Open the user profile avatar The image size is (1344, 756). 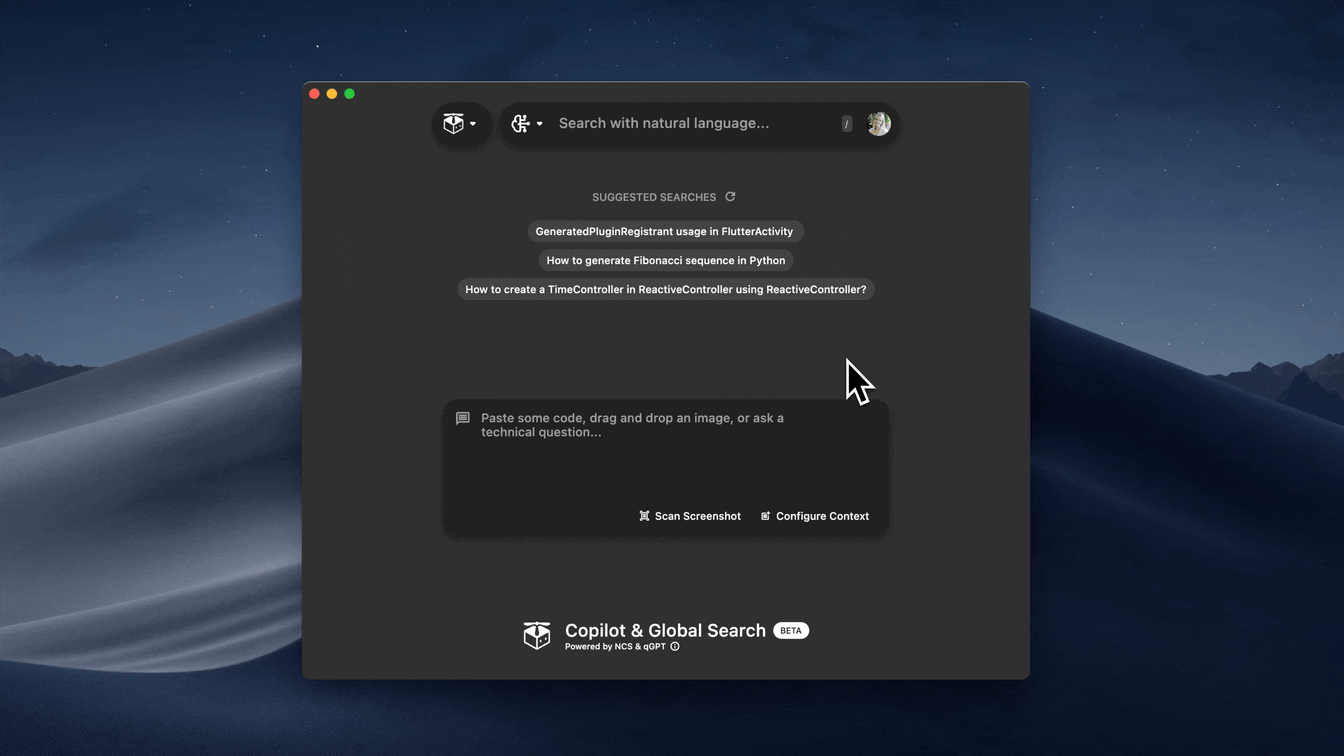(879, 123)
